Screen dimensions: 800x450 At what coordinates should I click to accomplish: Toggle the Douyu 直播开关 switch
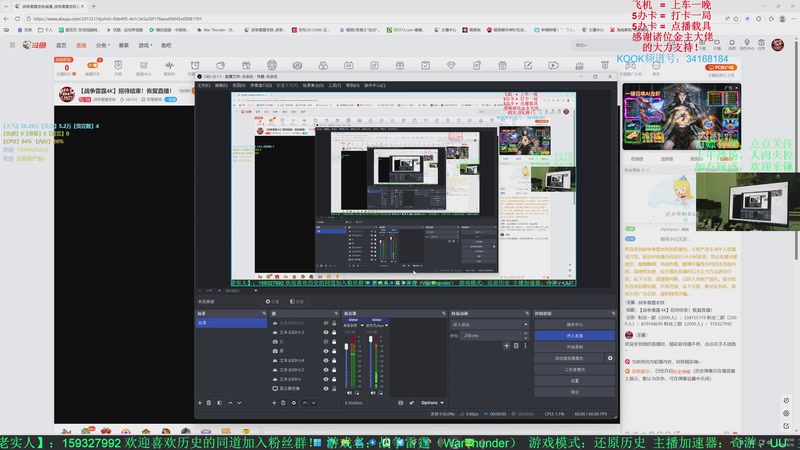point(92,65)
